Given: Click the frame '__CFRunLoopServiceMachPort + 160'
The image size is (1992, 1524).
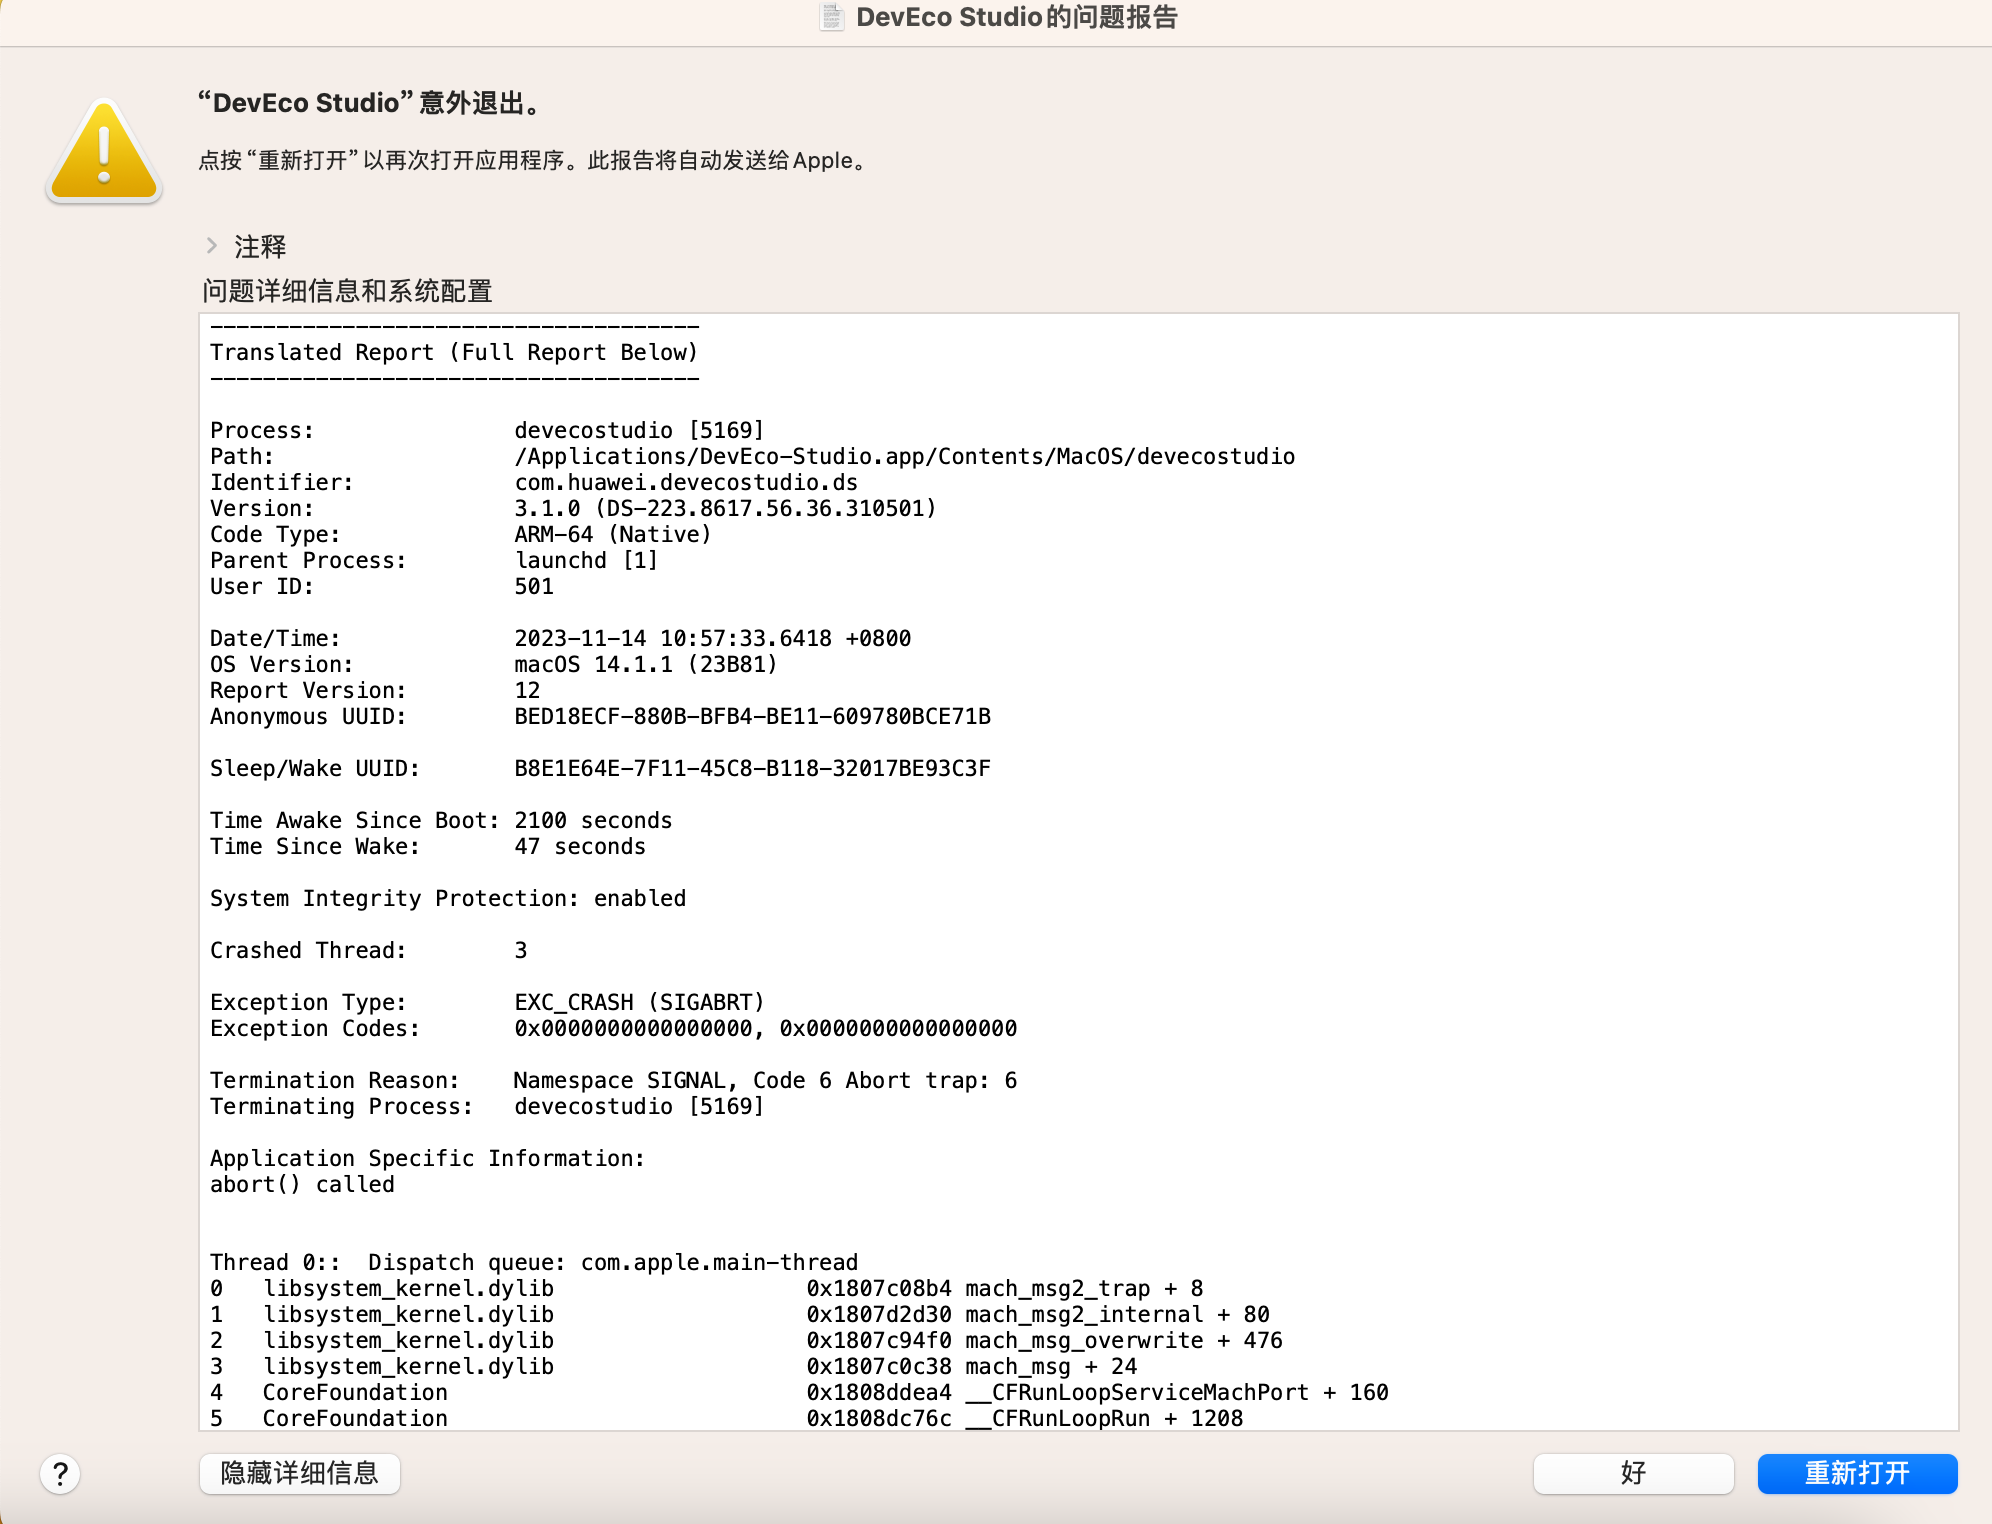Looking at the screenshot, I should pos(1177,1392).
